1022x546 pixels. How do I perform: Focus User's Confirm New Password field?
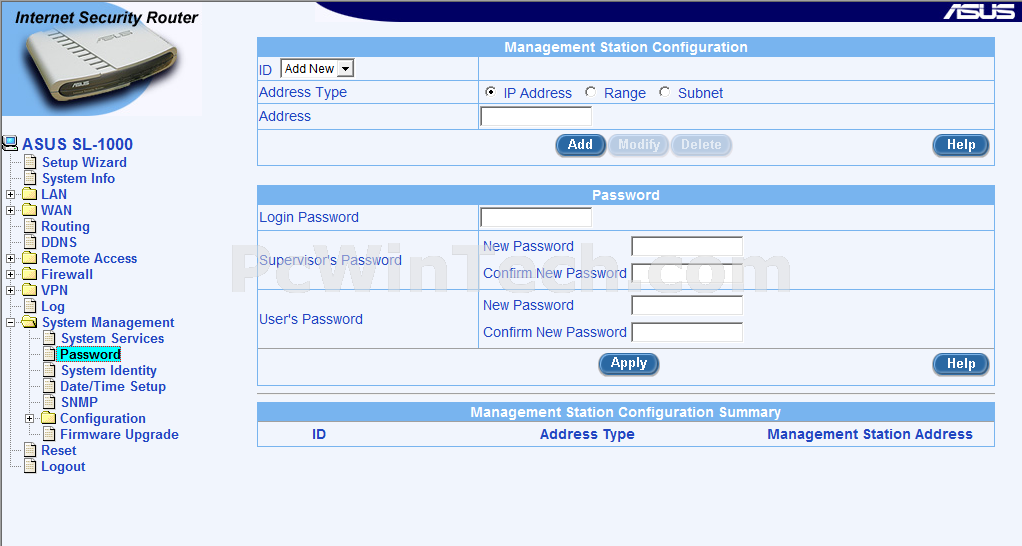tap(687, 332)
